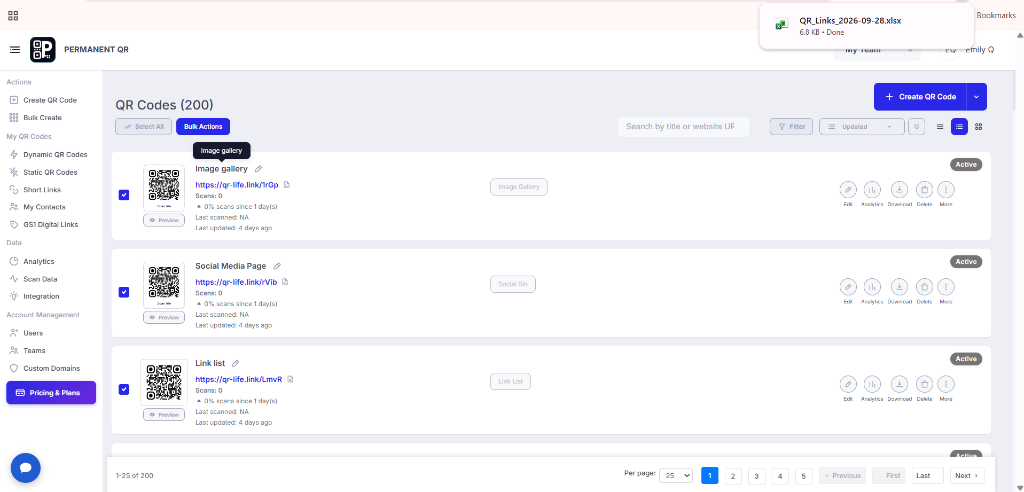Open More options for Social Media Page
The height and width of the screenshot is (492, 1024).
(946, 287)
